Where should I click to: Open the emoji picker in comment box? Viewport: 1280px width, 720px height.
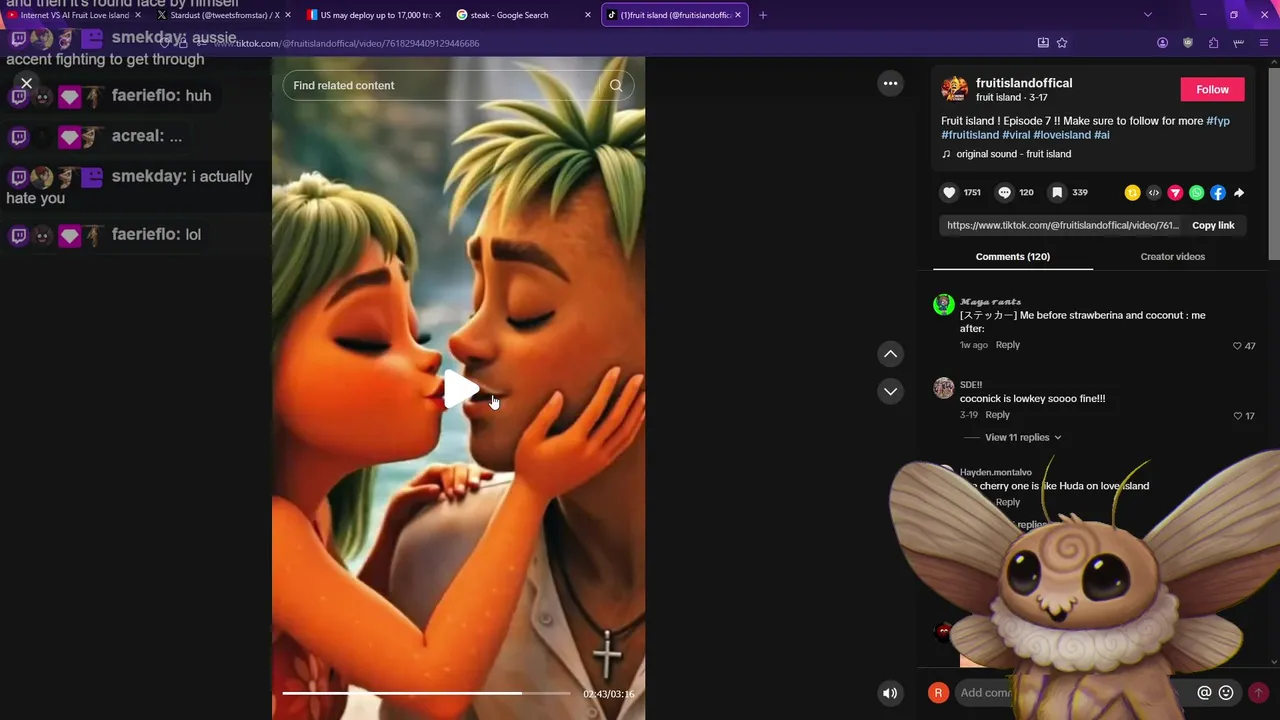click(1226, 693)
